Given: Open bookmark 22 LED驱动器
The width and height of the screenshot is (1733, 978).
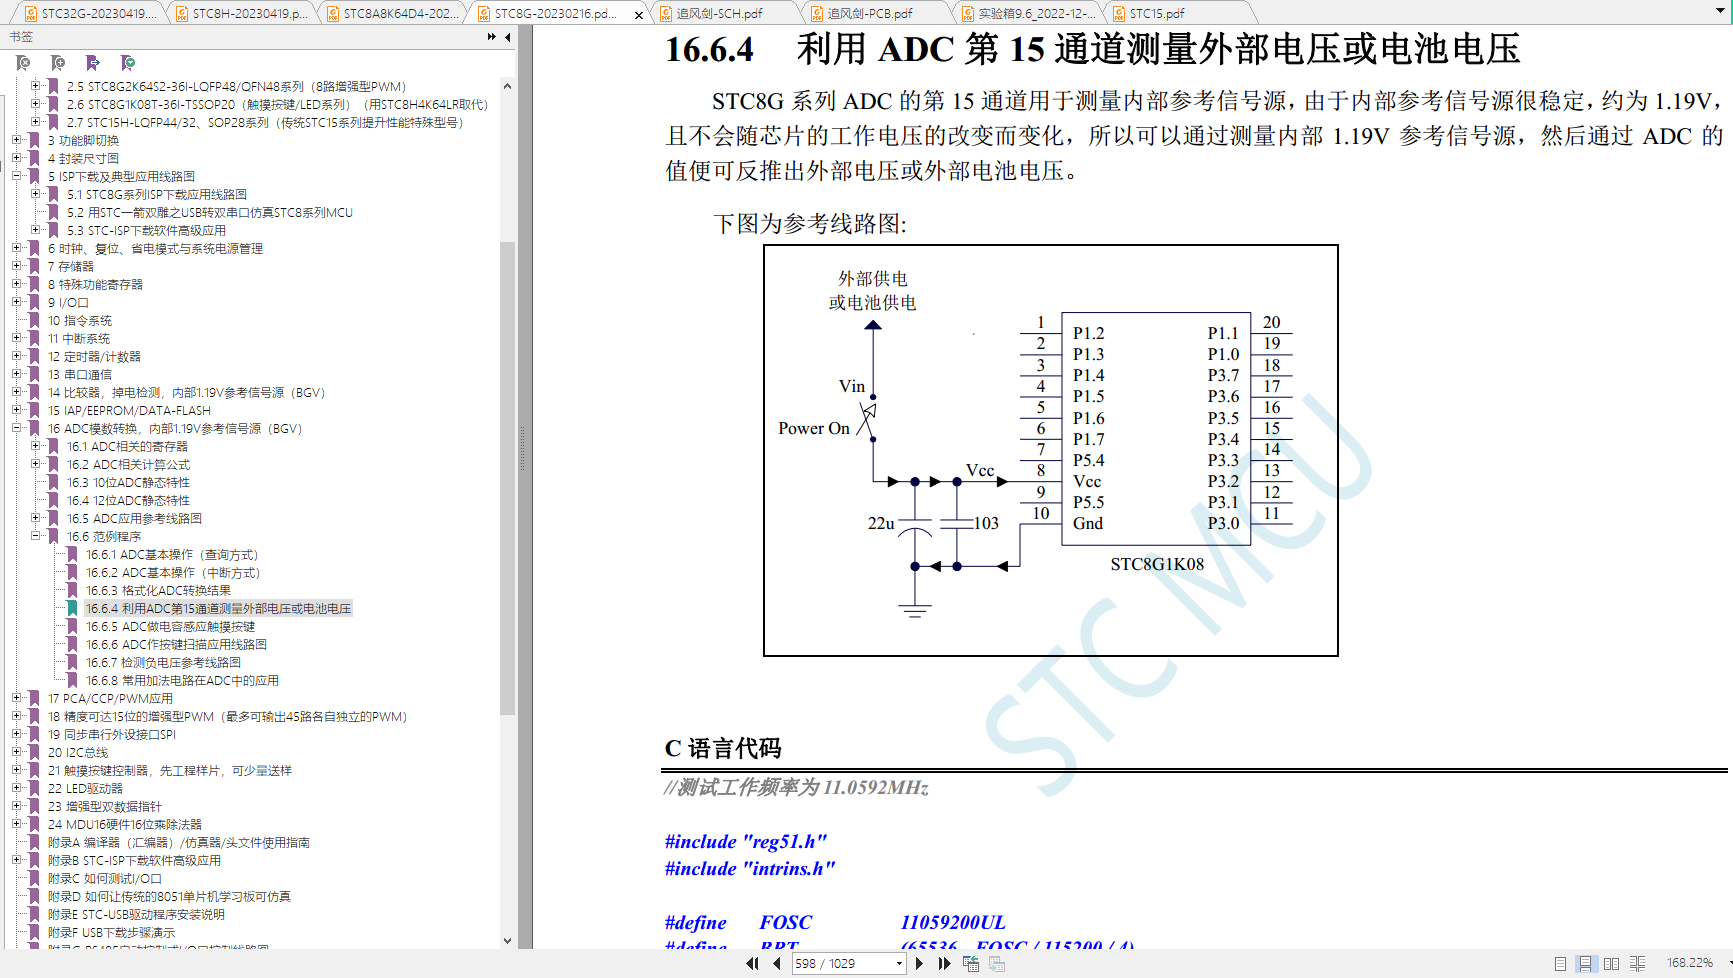Looking at the screenshot, I should pyautogui.click(x=85, y=788).
